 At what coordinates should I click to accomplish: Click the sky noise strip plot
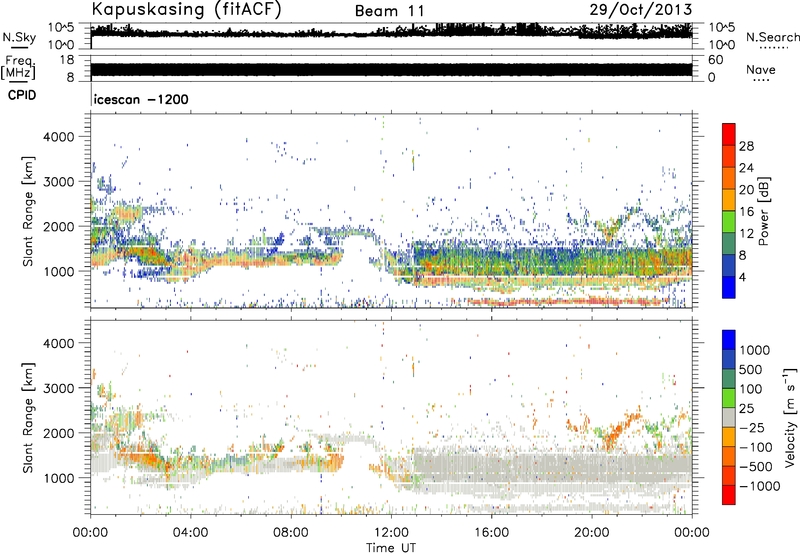pyautogui.click(x=391, y=36)
